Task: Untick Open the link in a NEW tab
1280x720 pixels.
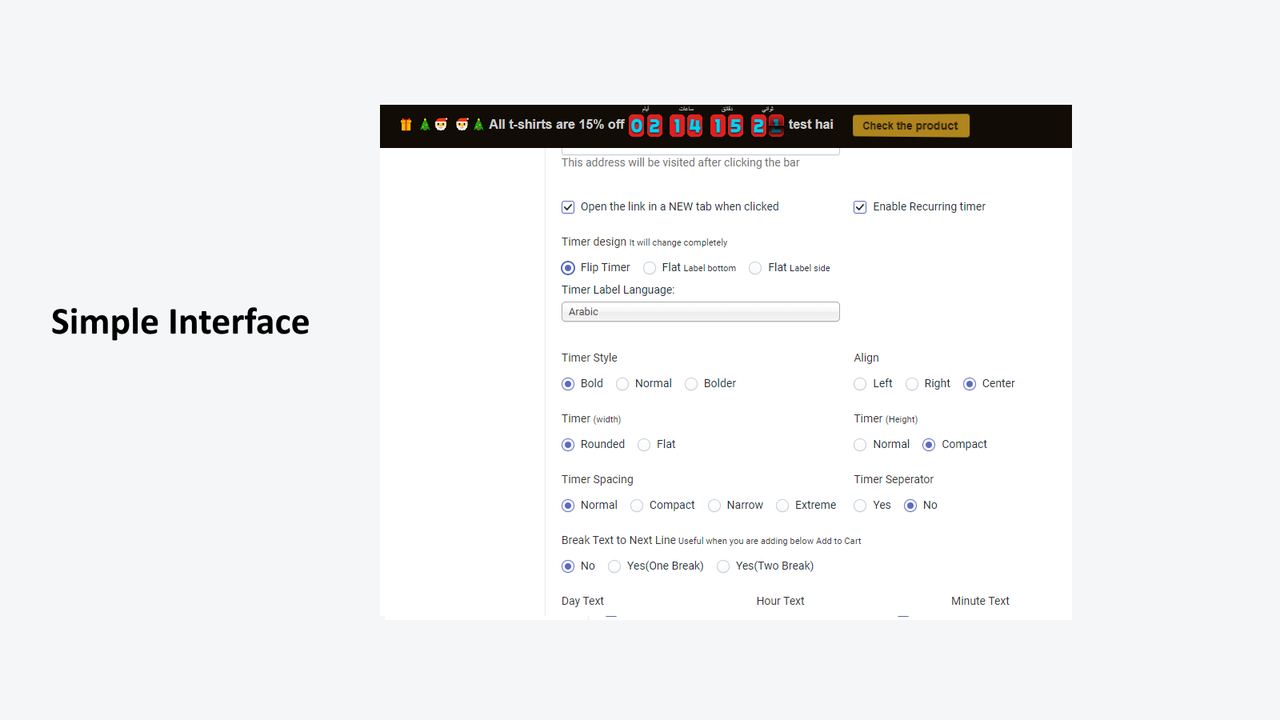Action: tap(568, 207)
